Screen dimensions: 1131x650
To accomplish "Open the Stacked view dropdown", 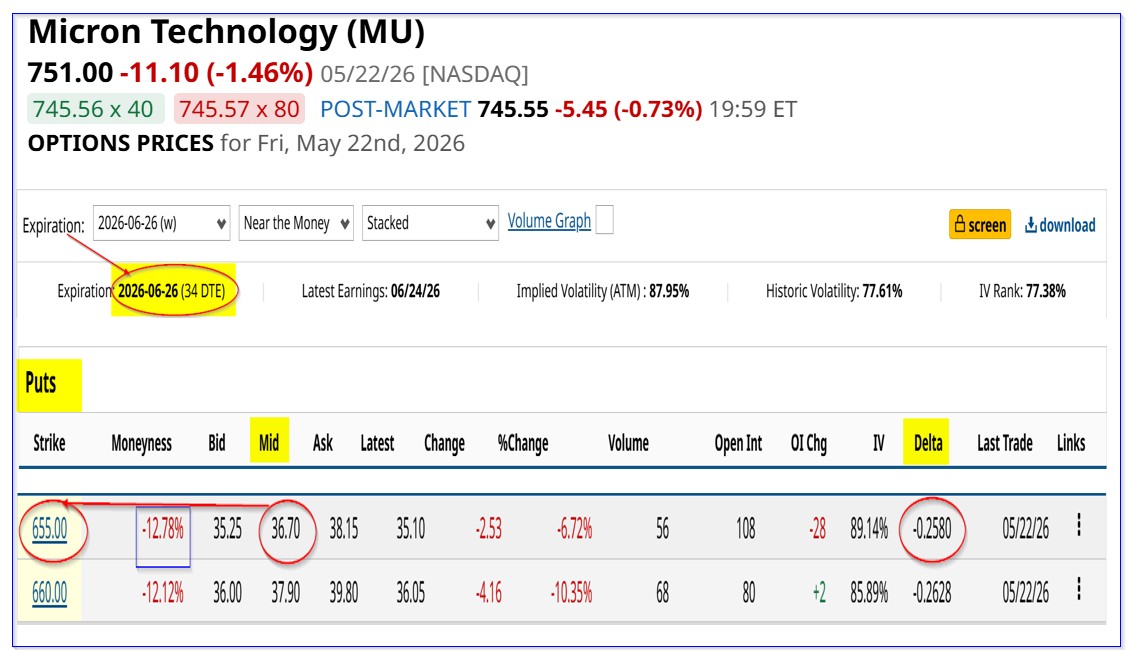I will point(430,223).
